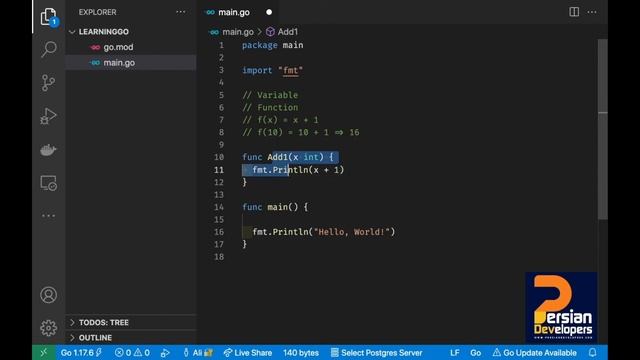
Task: Change the LF end of line sequence
Action: [455, 353]
